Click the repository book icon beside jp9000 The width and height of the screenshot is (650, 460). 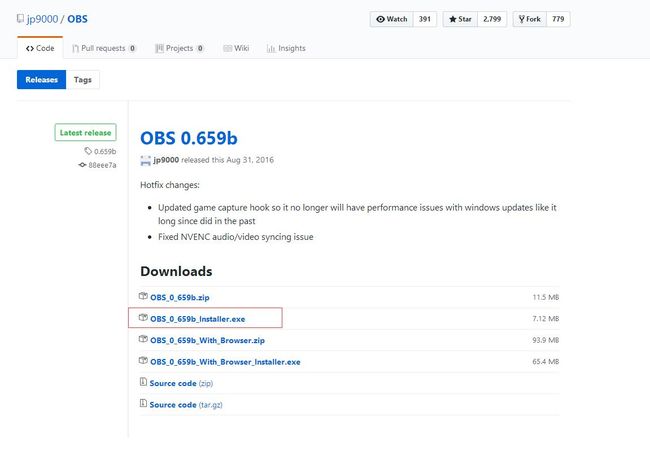click(20, 19)
